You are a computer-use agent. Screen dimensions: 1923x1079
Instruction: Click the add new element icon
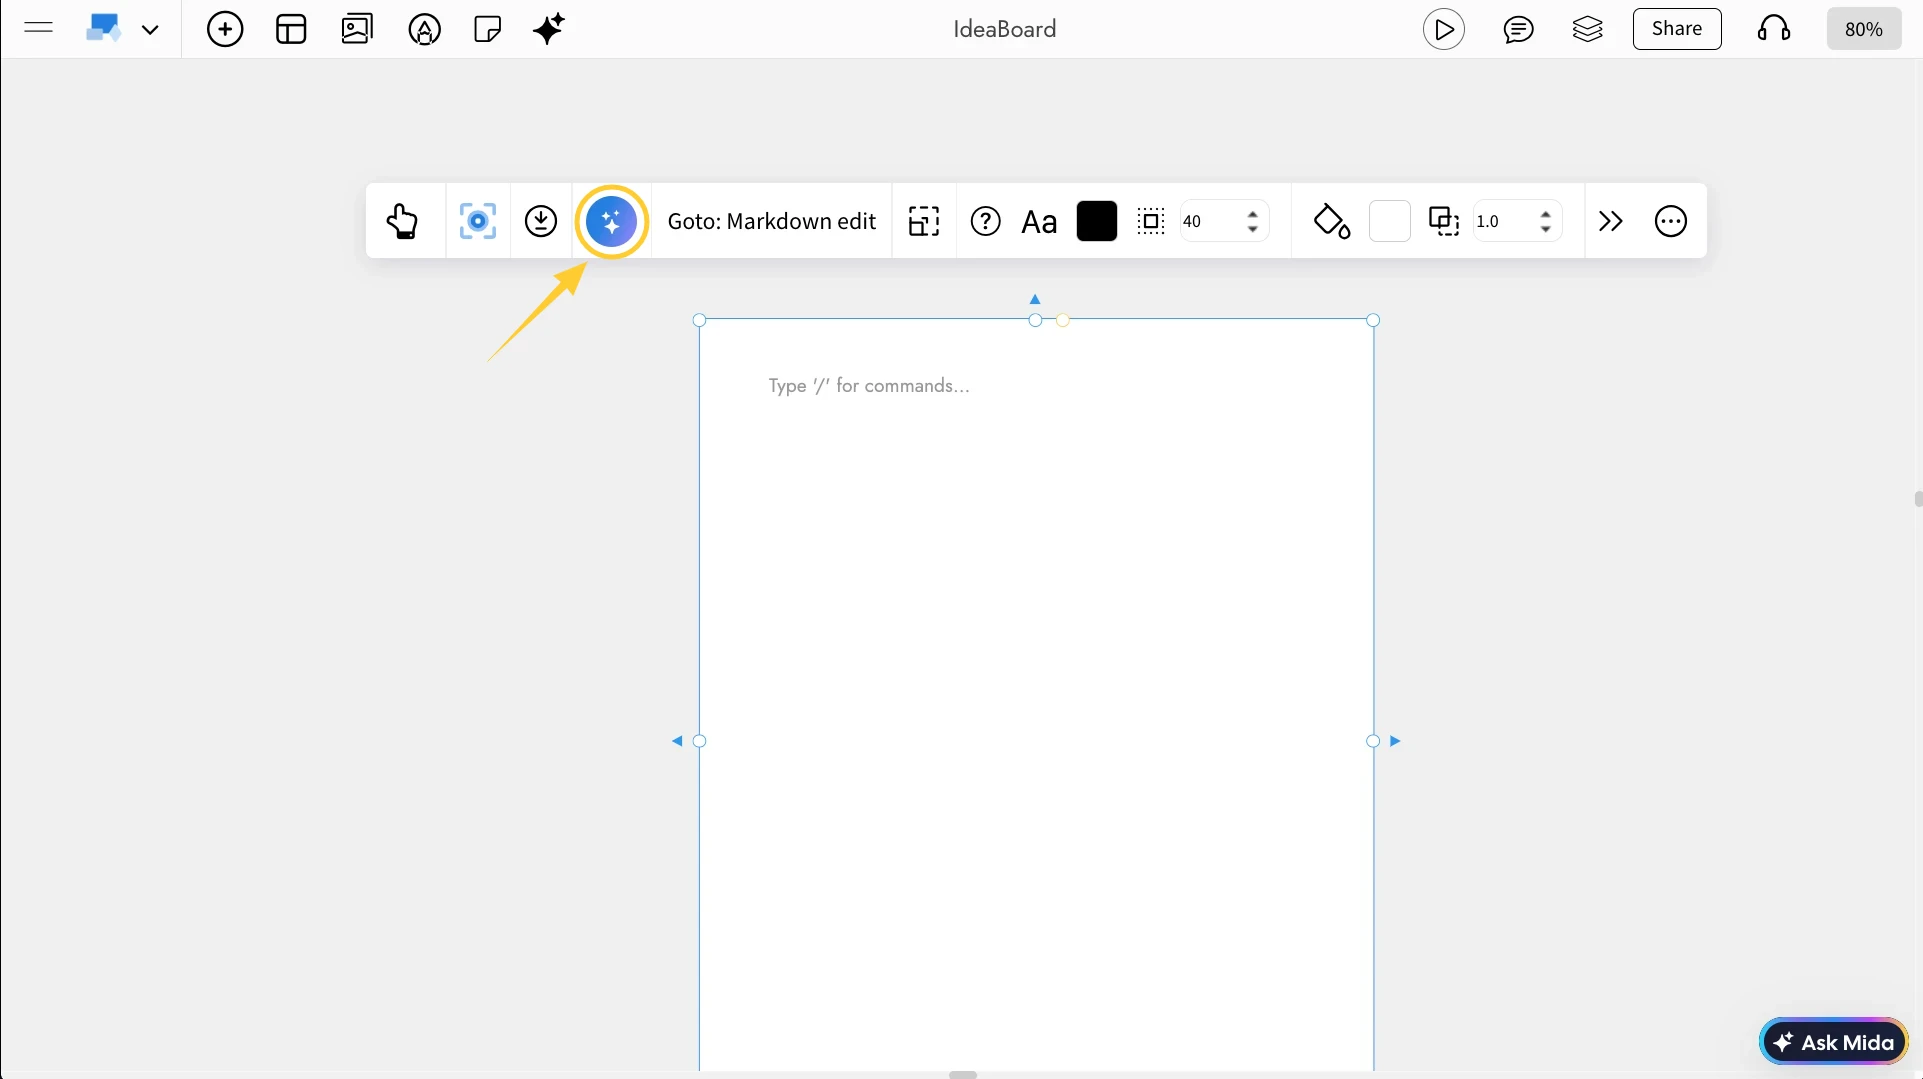coord(225,28)
